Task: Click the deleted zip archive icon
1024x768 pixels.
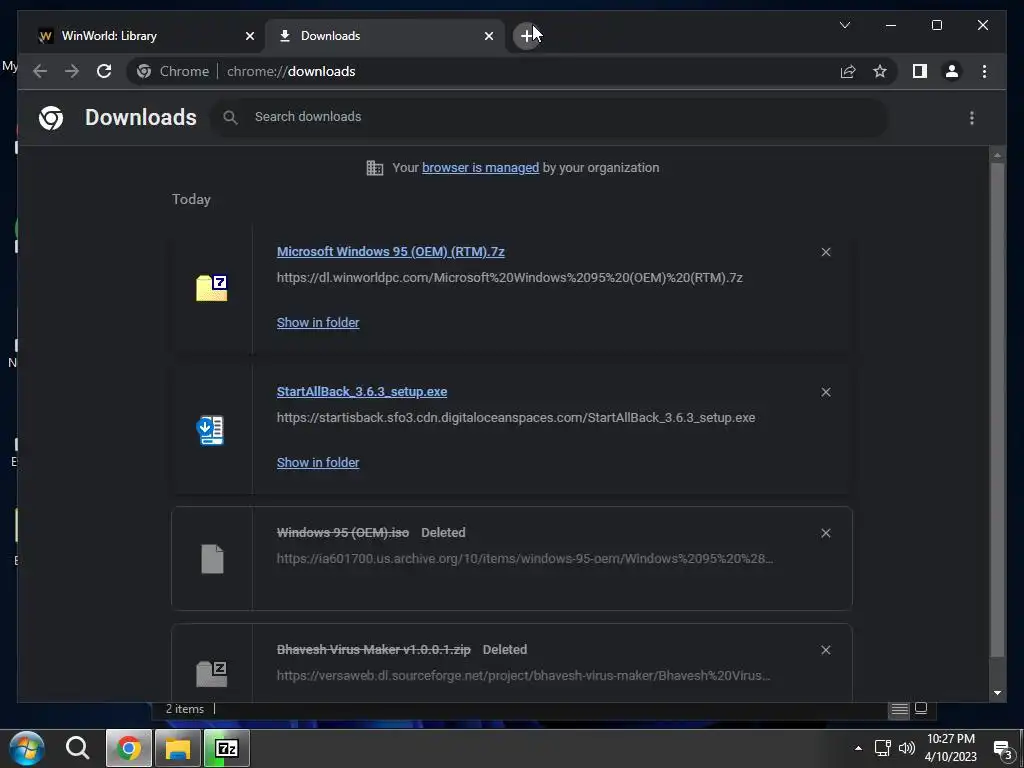Action: [x=212, y=673]
